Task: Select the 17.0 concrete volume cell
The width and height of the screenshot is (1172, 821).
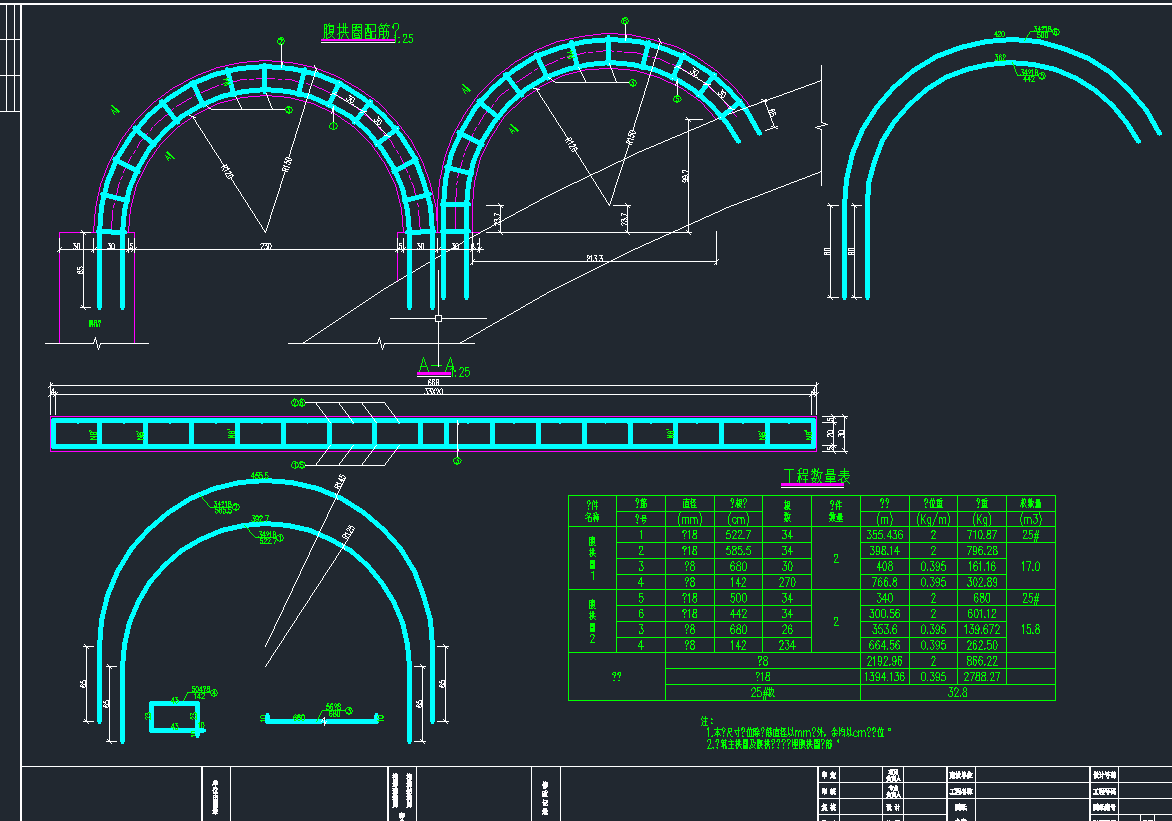Action: (x=1031, y=566)
